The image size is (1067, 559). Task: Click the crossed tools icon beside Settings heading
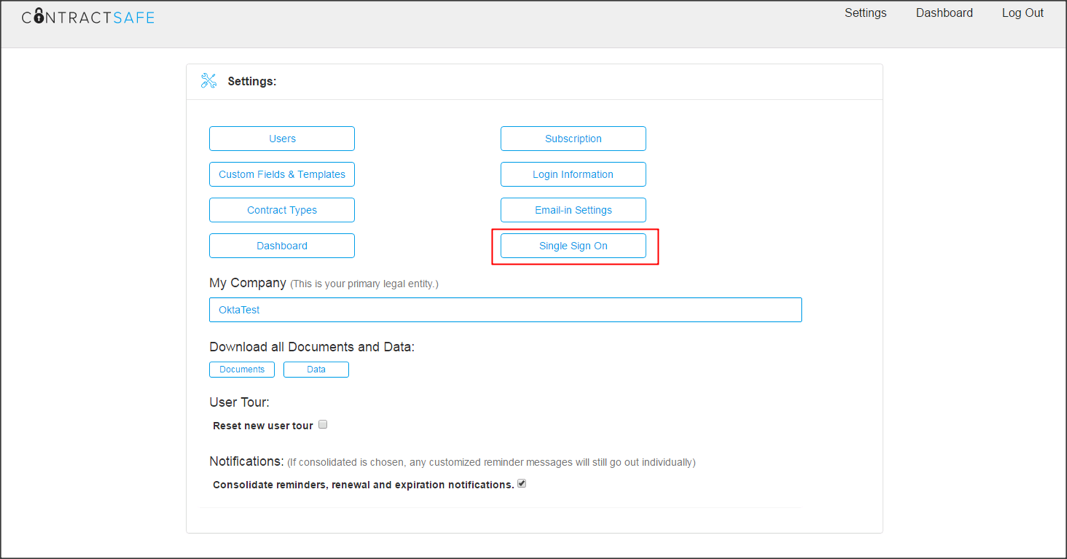(x=208, y=81)
